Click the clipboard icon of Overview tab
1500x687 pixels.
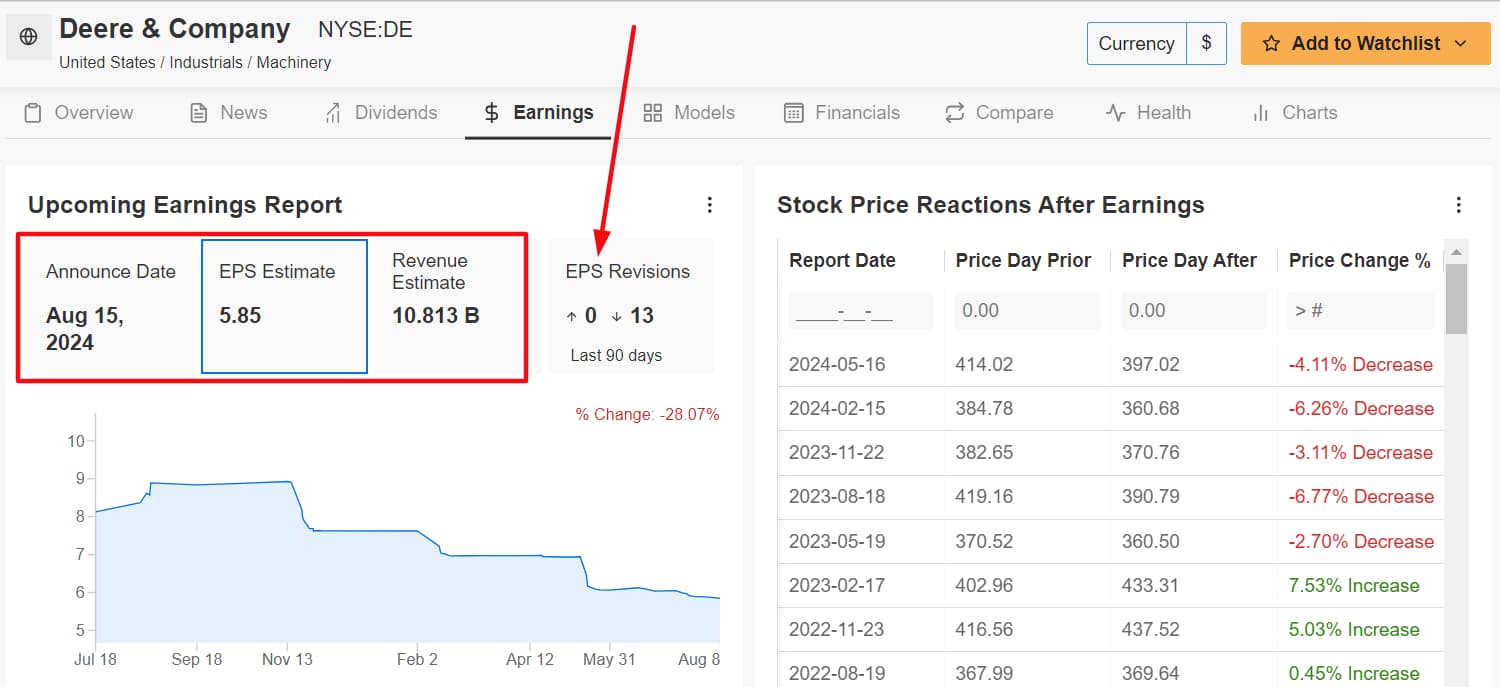tap(33, 113)
